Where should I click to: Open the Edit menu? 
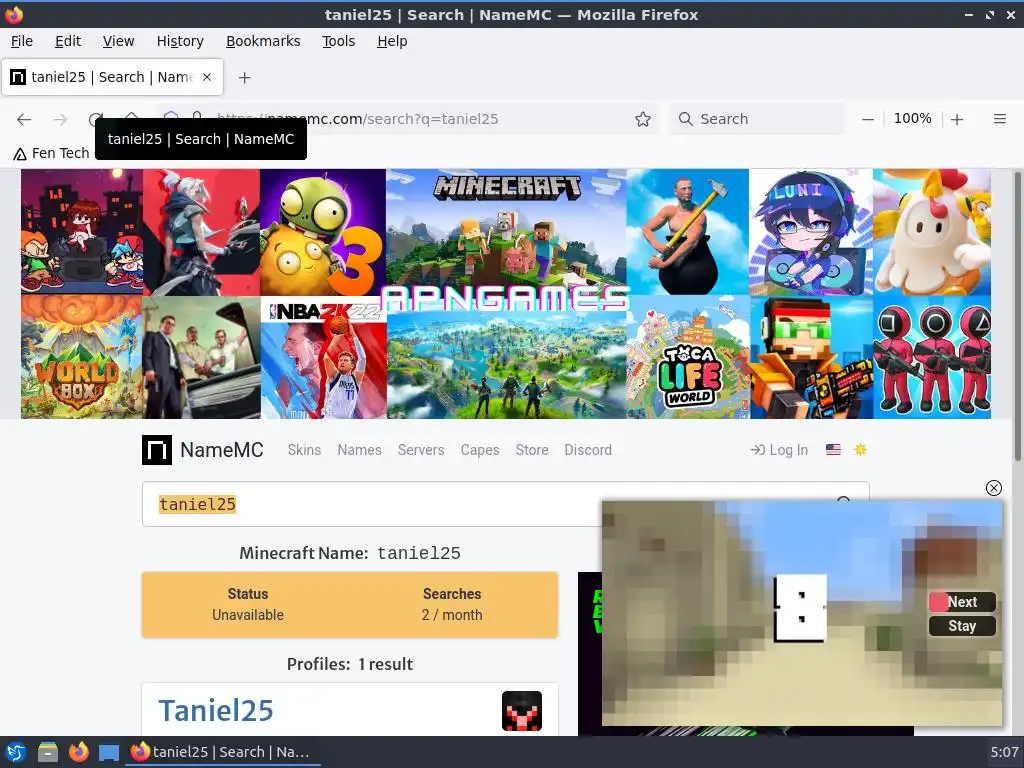(x=68, y=41)
